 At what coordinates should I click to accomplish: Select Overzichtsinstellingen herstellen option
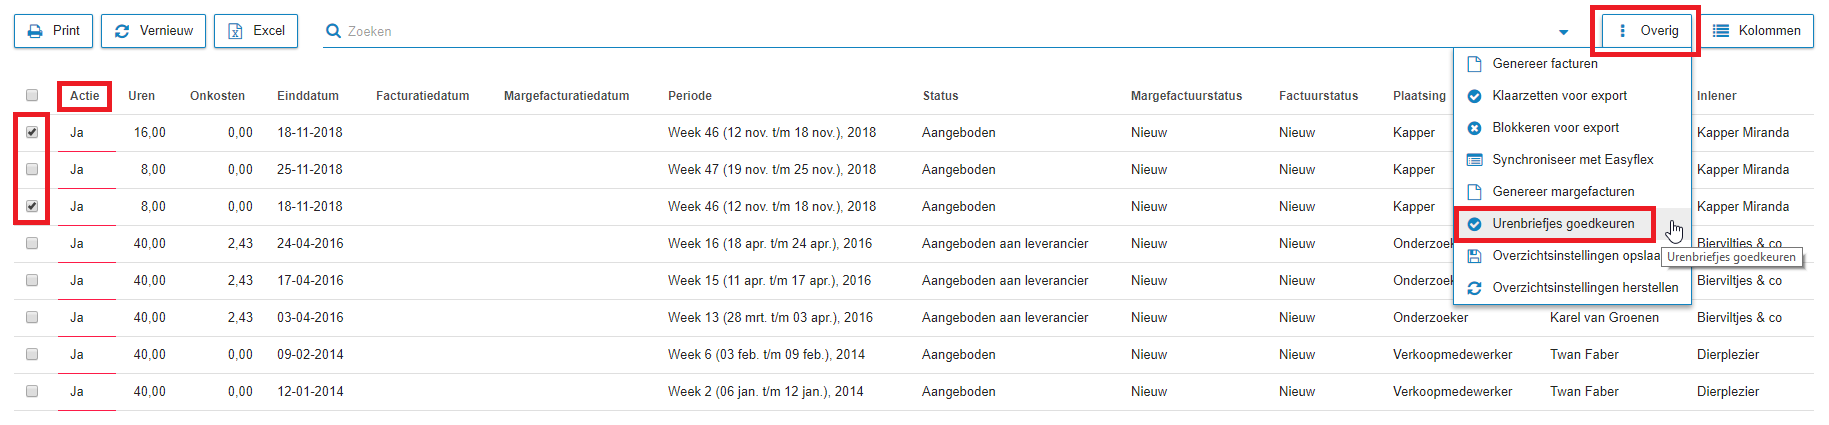(1585, 288)
